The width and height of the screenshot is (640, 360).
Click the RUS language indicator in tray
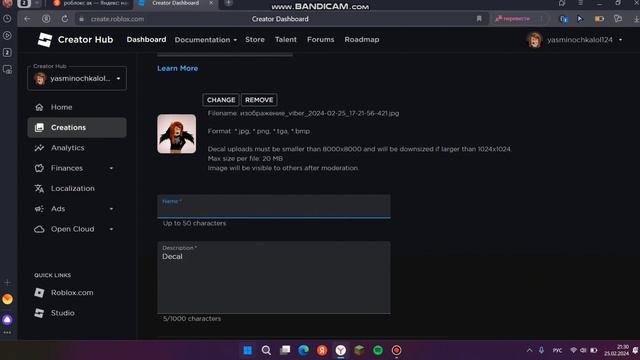tap(557, 350)
